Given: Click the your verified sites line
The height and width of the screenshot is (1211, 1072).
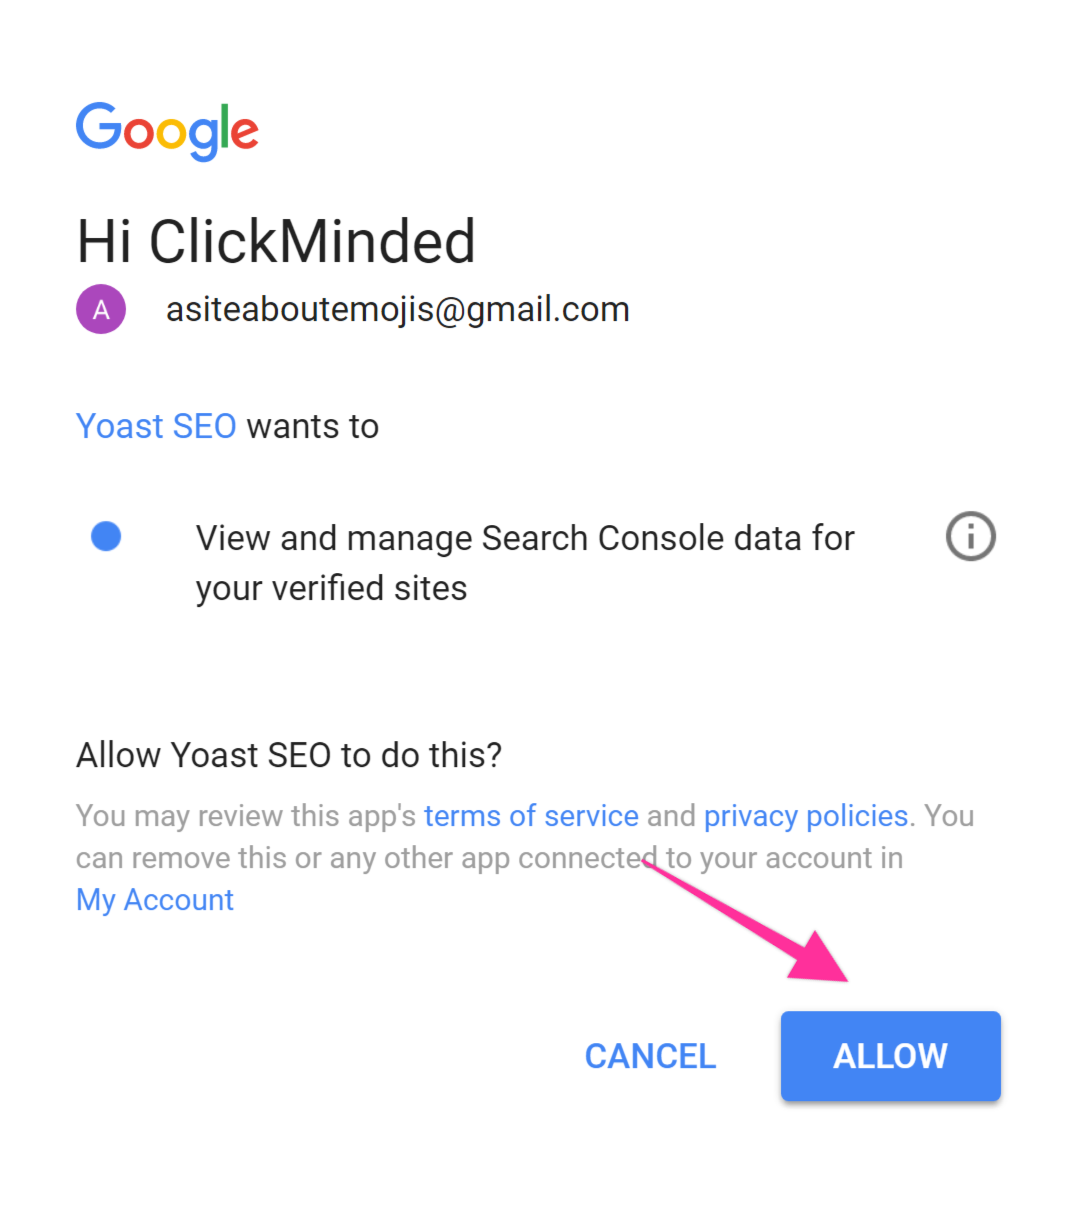Looking at the screenshot, I should click(x=331, y=588).
